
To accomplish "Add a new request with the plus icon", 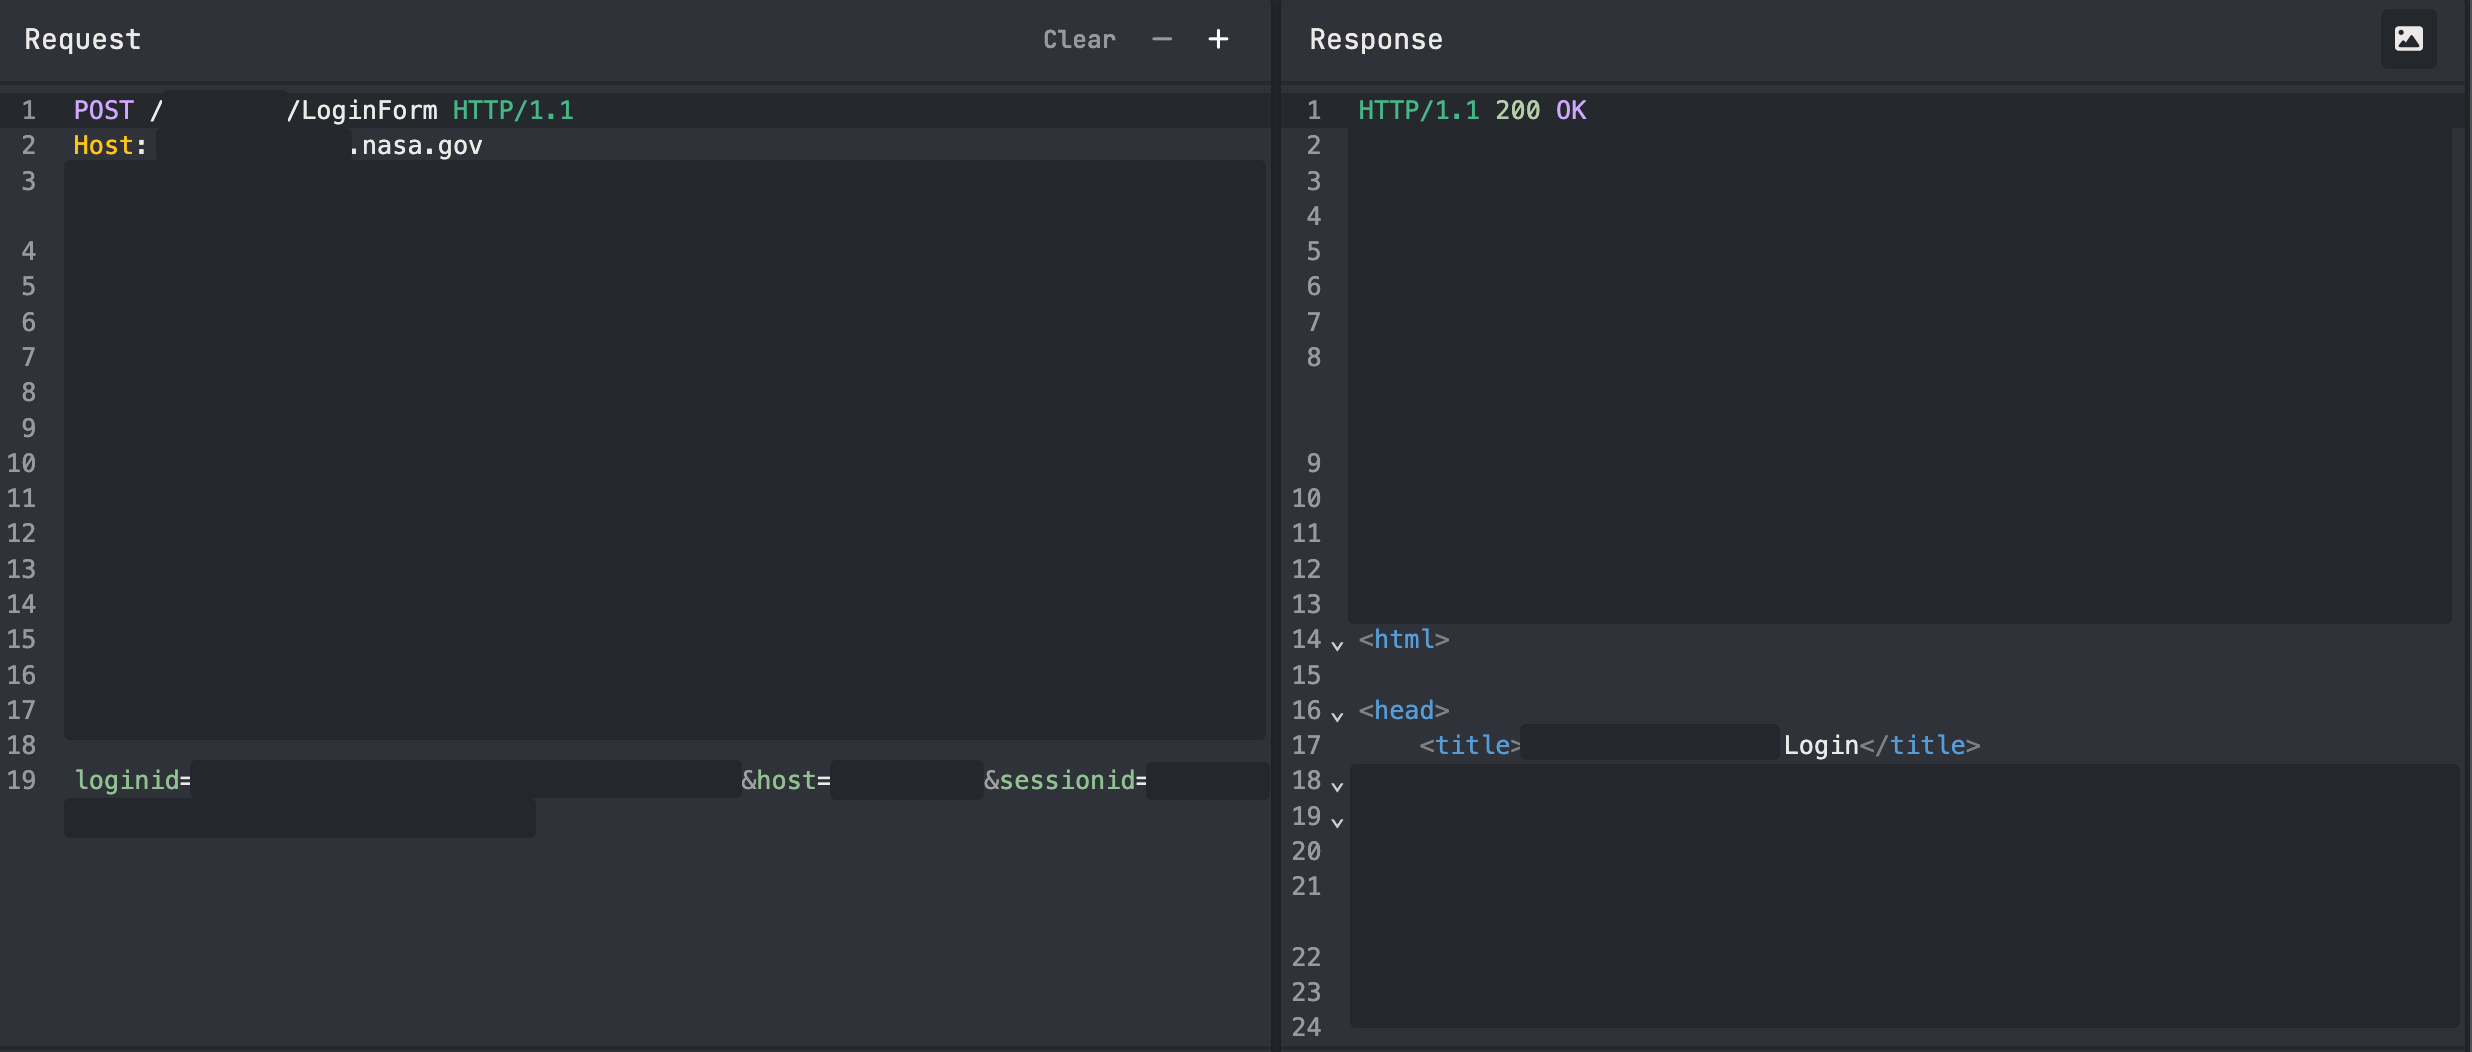I will (x=1218, y=40).
